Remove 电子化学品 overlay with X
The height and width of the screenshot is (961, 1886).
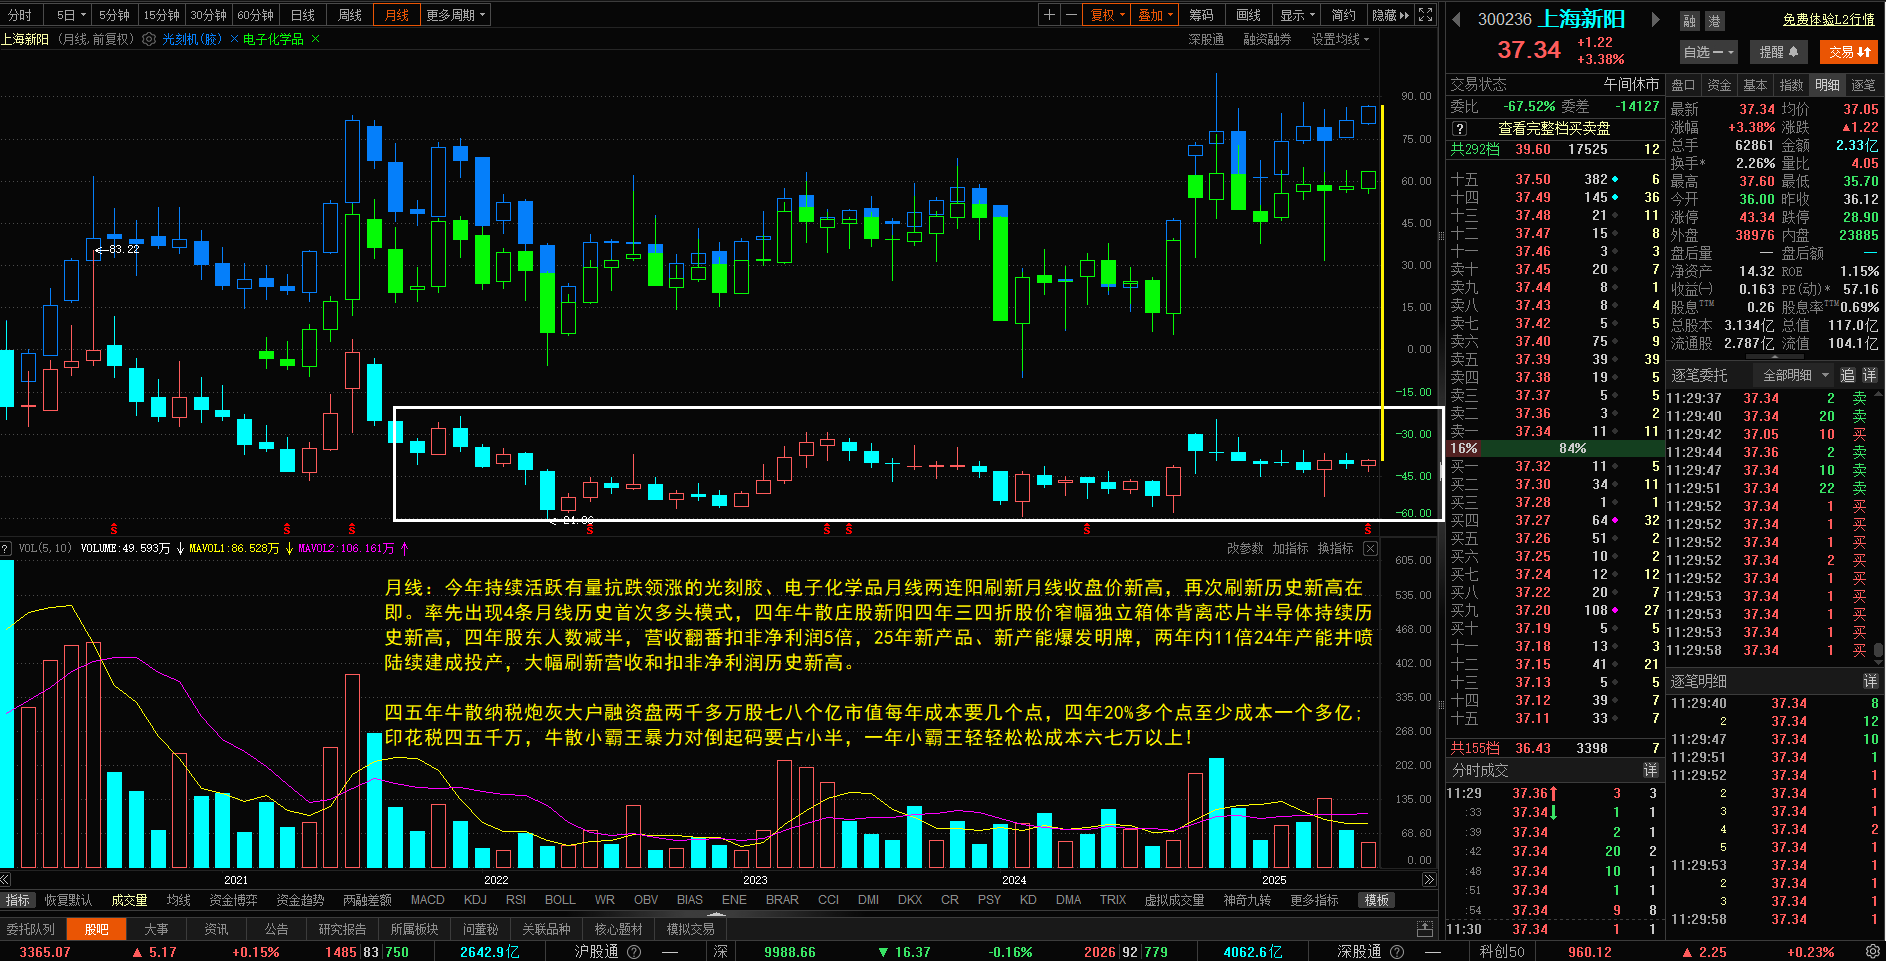(315, 39)
